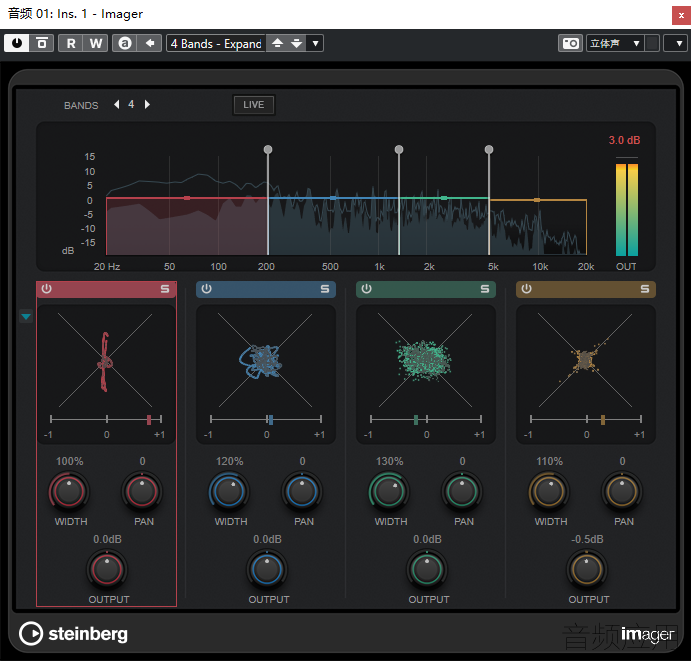Solo the red band

pos(165,289)
